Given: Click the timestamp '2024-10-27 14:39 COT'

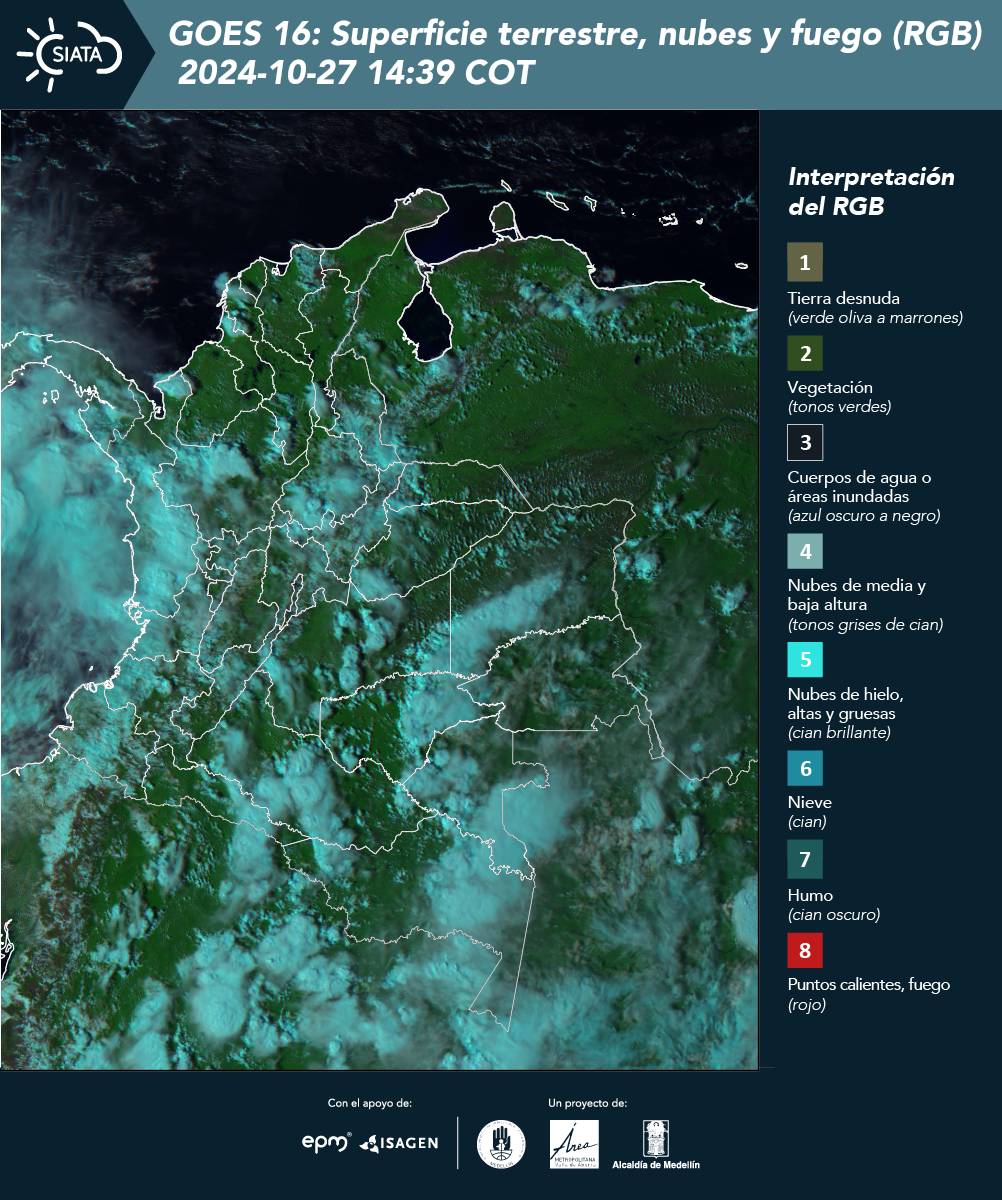Looking at the screenshot, I should click(357, 72).
